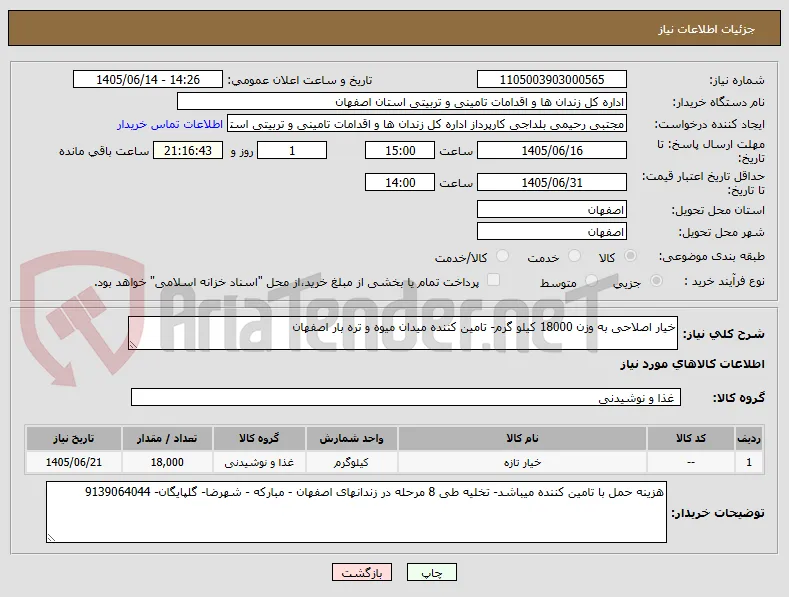Viewport: 789px width, 597px height.
Task: Click the remaining time countdown 21:16:43
Action: coord(188,151)
